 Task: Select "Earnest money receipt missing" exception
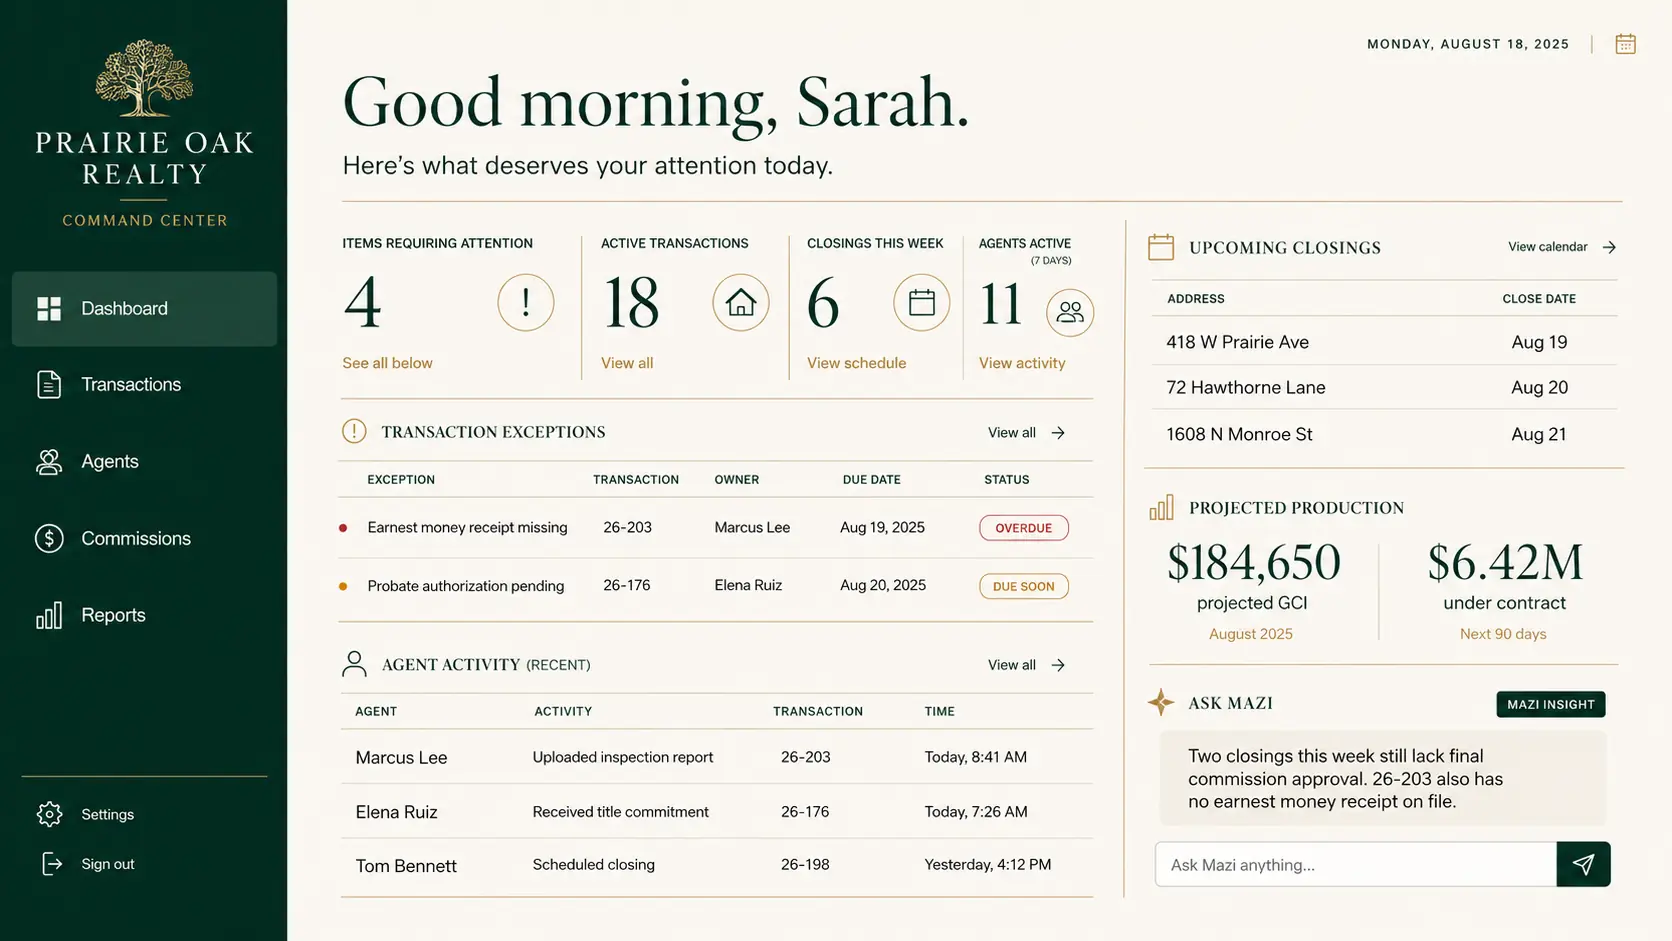(467, 527)
